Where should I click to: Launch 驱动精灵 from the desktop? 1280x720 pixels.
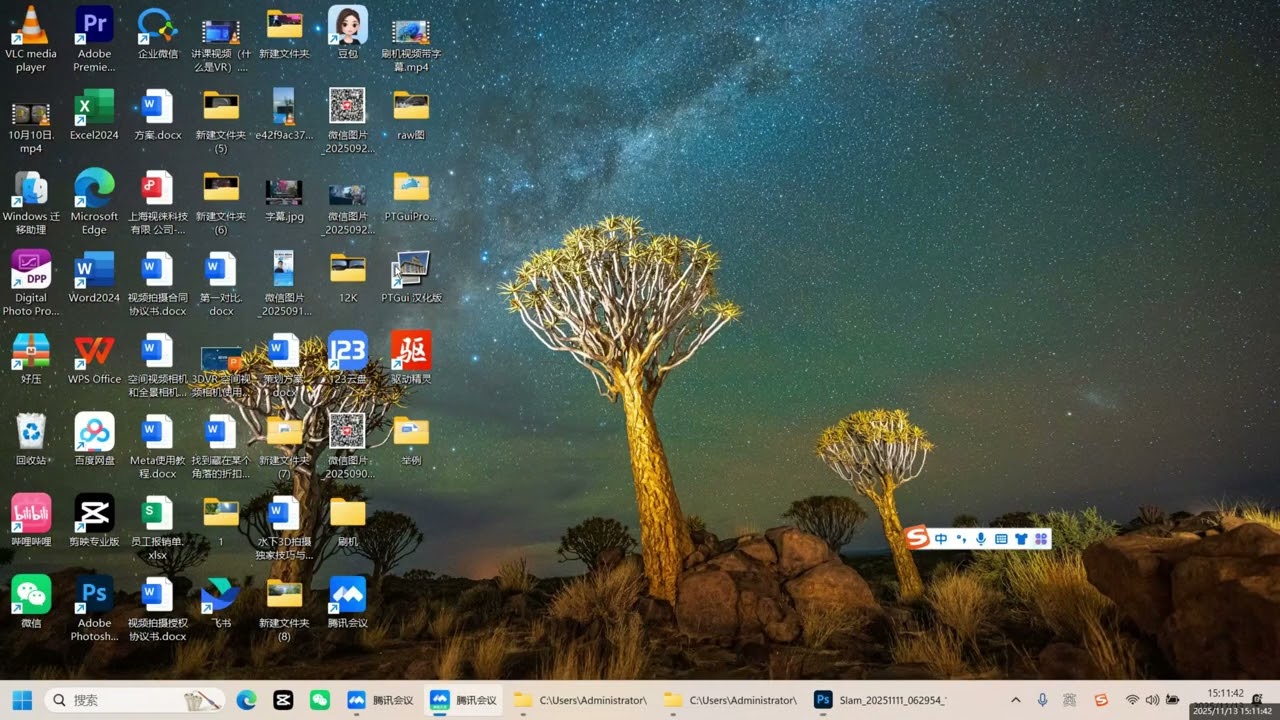click(411, 358)
